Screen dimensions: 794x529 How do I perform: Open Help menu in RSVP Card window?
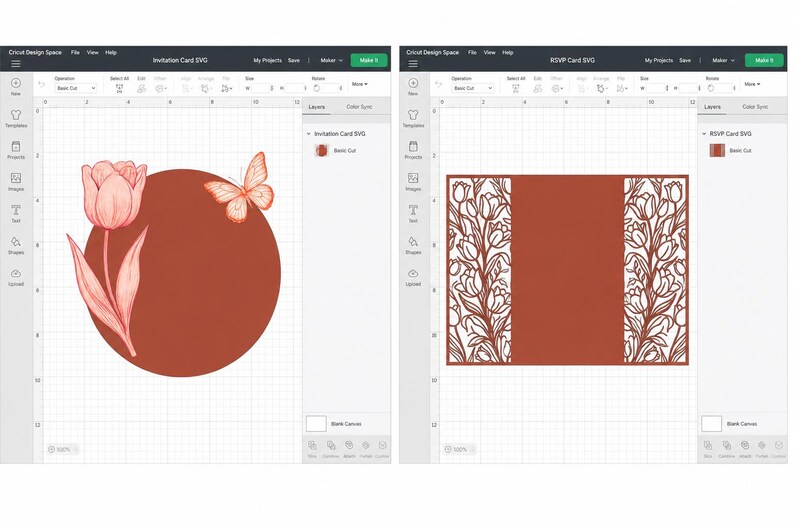coord(508,52)
